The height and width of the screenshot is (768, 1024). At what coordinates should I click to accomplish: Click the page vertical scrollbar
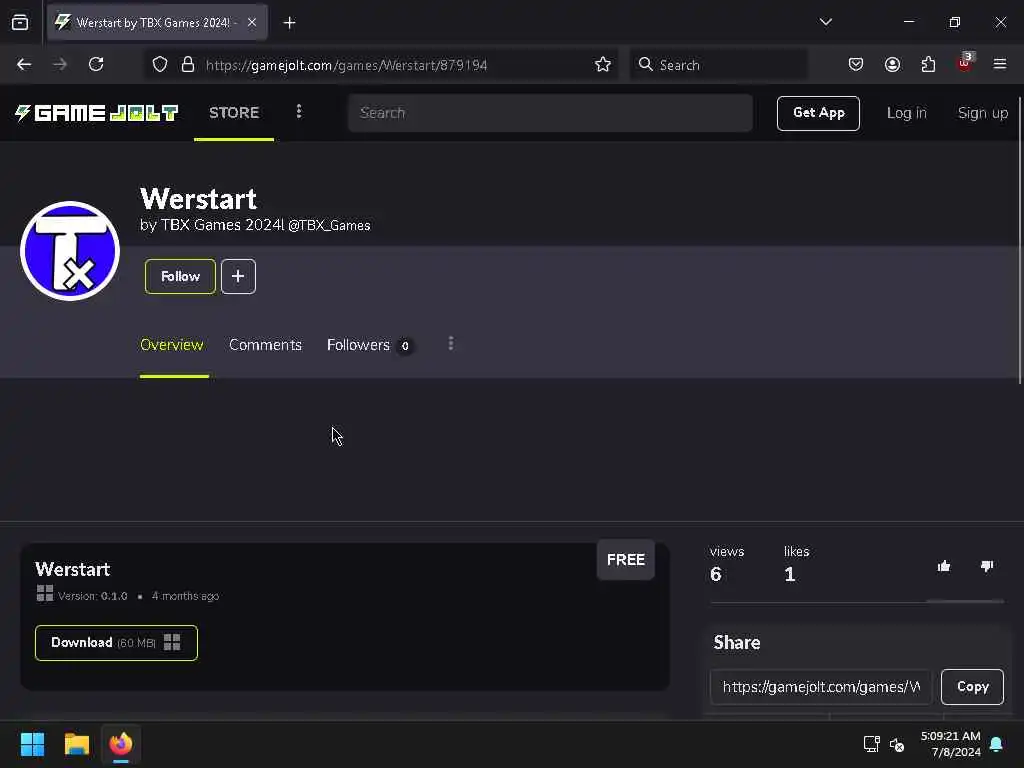pos(1019,239)
